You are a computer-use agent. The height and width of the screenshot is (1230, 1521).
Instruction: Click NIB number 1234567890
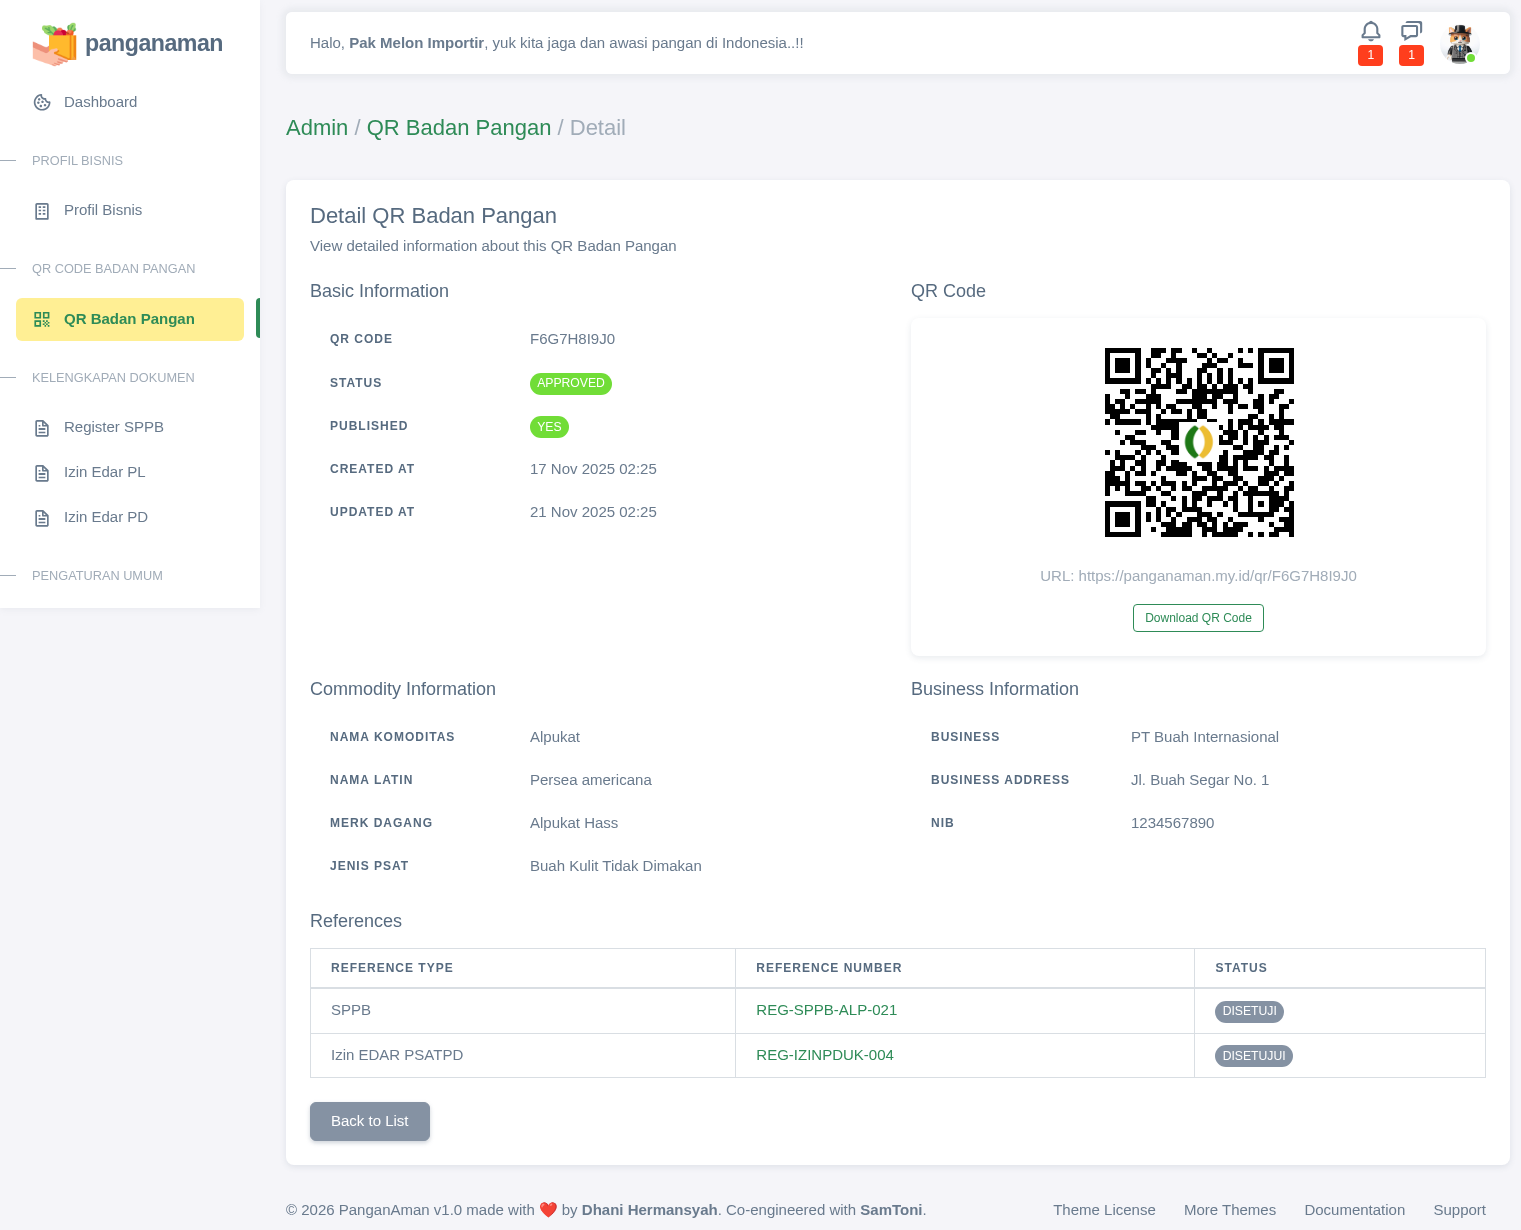tap(1172, 823)
